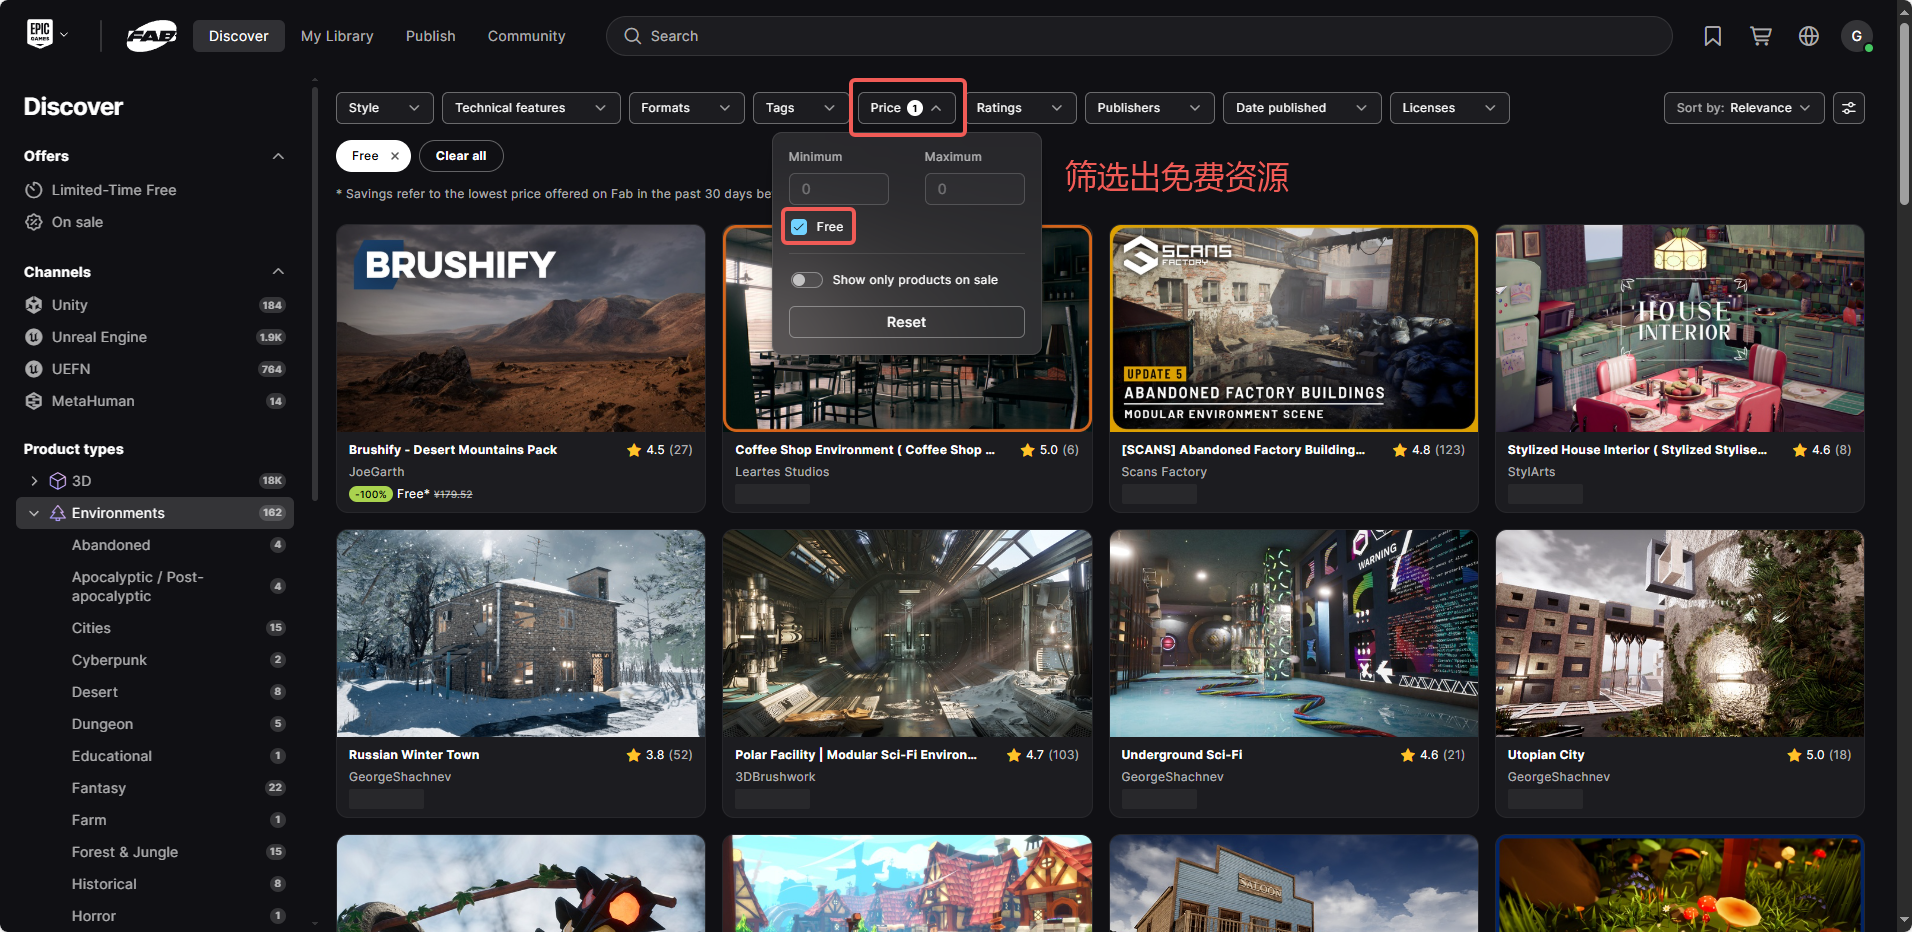The width and height of the screenshot is (1912, 932).
Task: Open the Utopian City thumbnail
Action: click(x=1680, y=634)
